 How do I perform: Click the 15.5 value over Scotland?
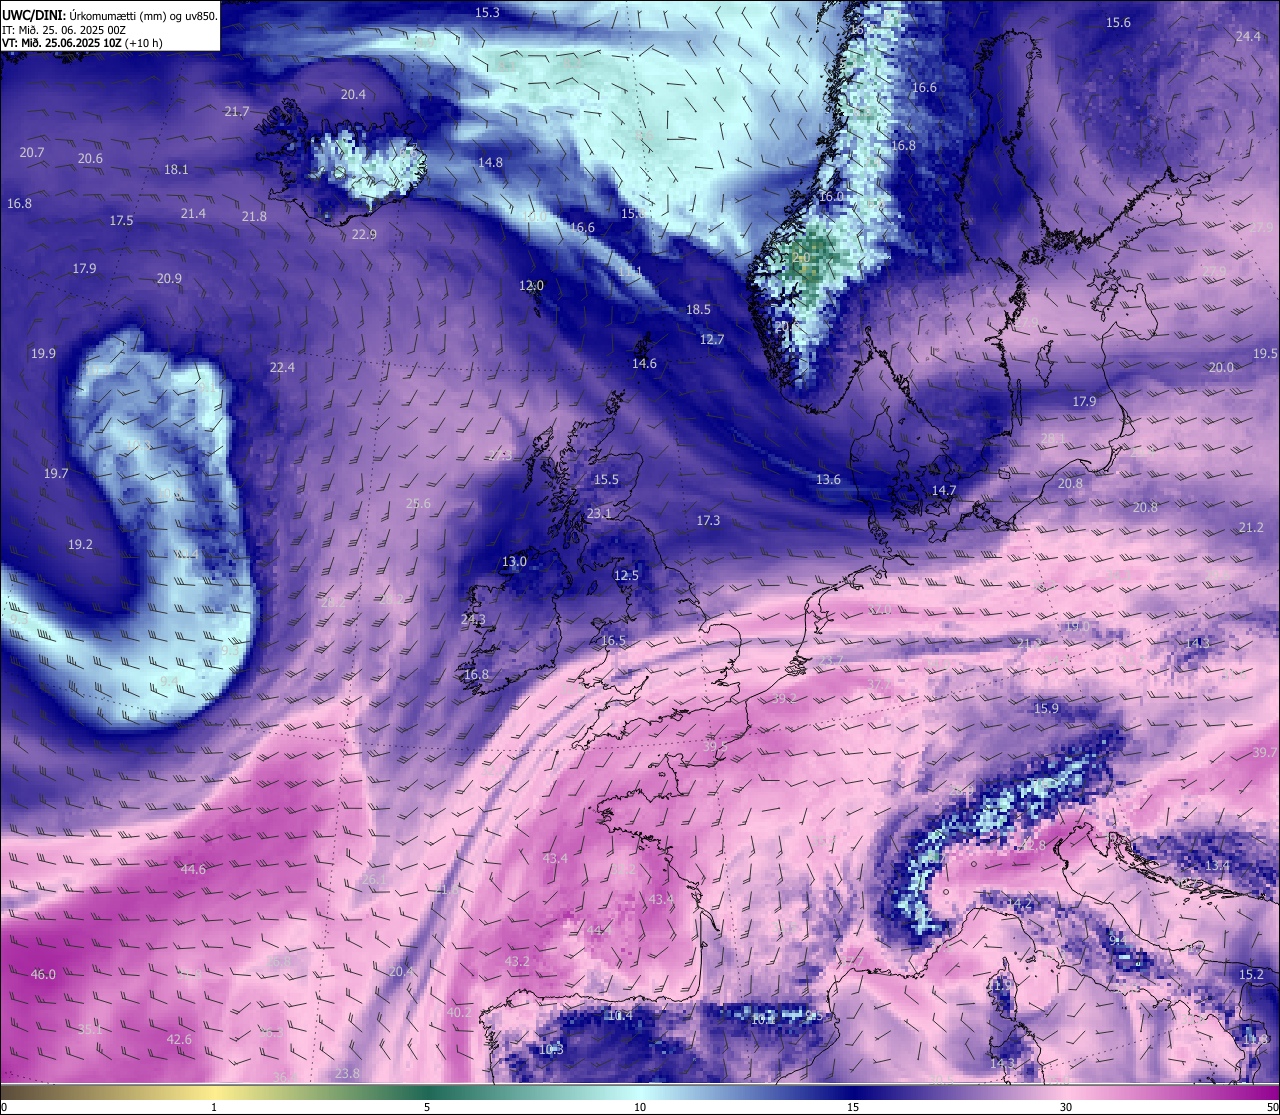(x=606, y=480)
